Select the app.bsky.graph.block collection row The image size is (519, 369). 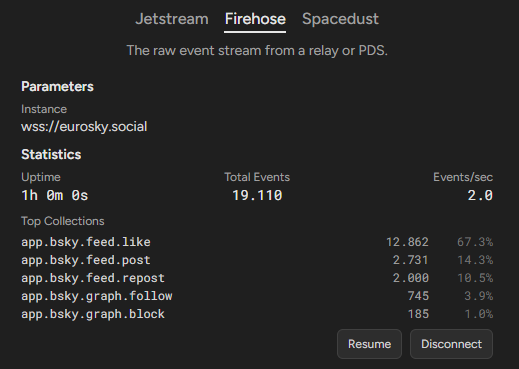click(257, 314)
